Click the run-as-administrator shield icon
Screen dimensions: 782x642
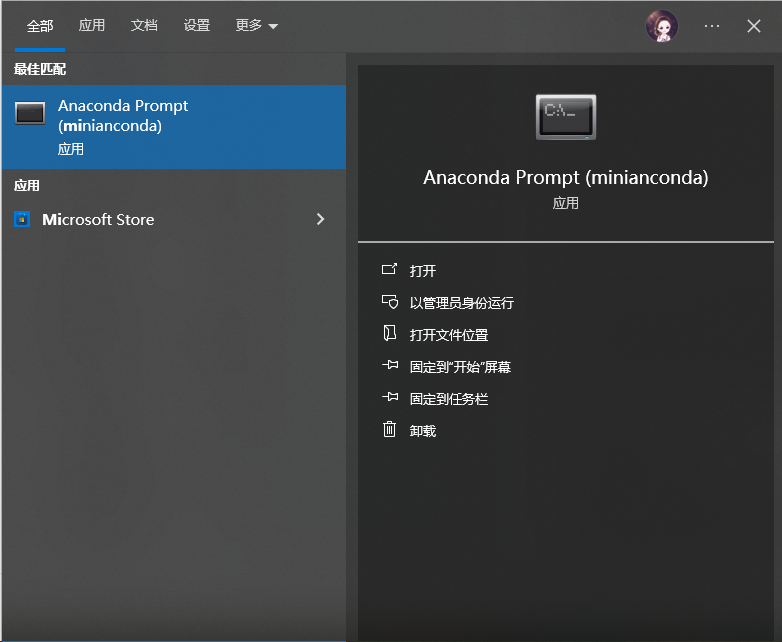390,302
